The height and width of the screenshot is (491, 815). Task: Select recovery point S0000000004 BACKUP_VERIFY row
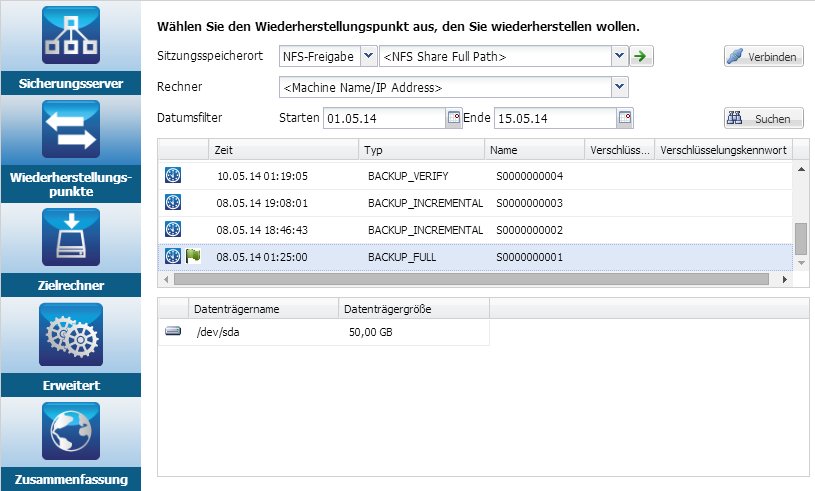[x=475, y=176]
